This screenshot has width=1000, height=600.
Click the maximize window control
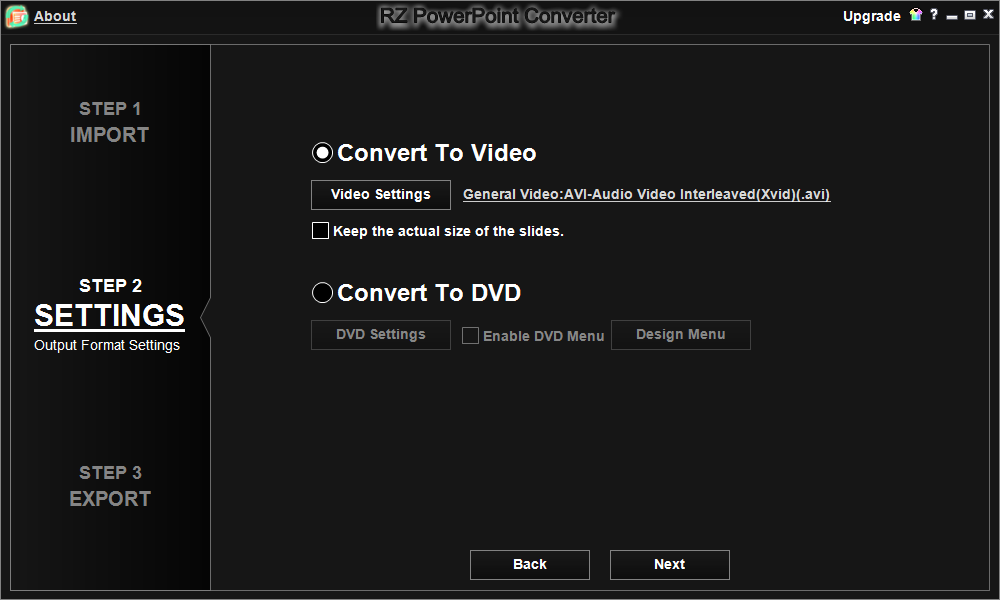coord(967,15)
